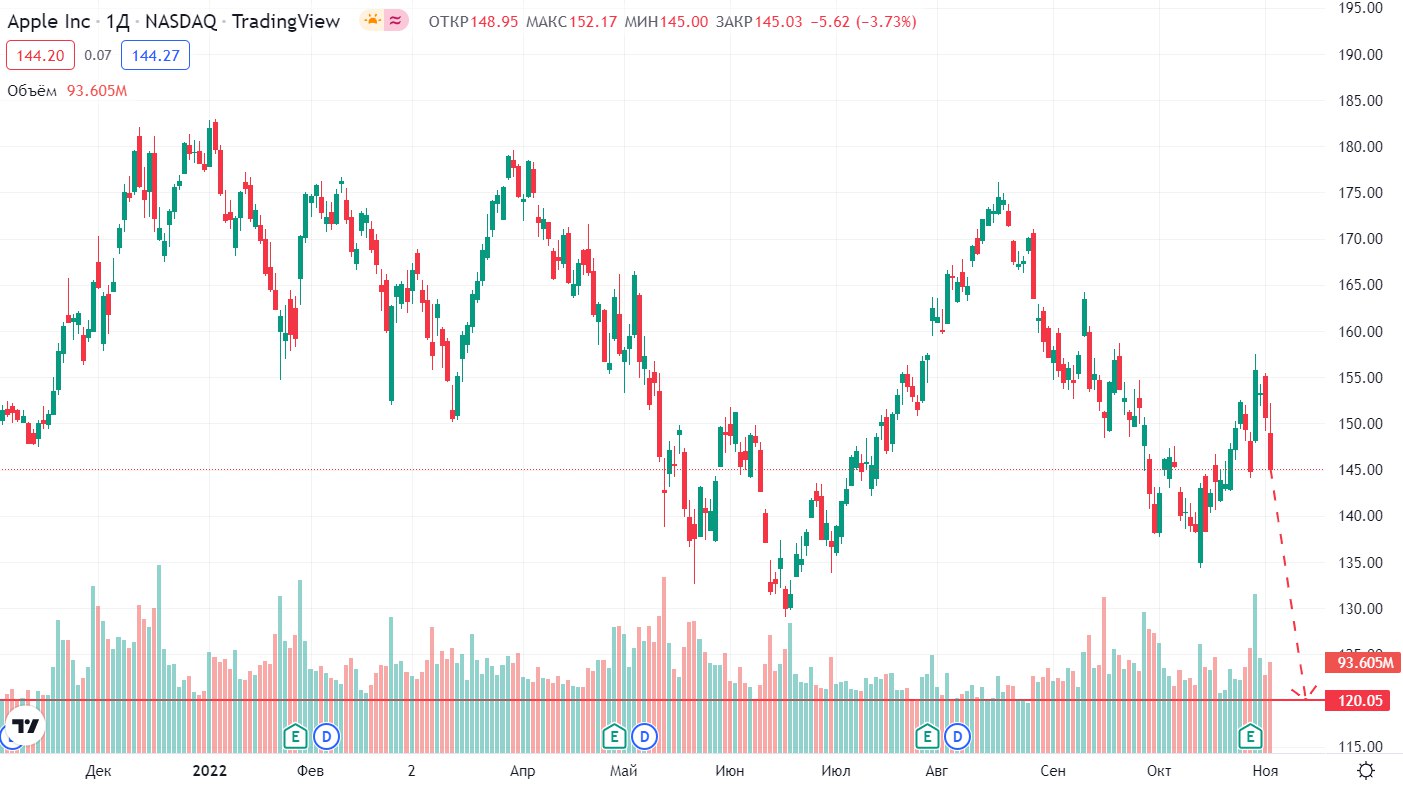Click the ЗАКР 145.03 close value

coord(760,21)
